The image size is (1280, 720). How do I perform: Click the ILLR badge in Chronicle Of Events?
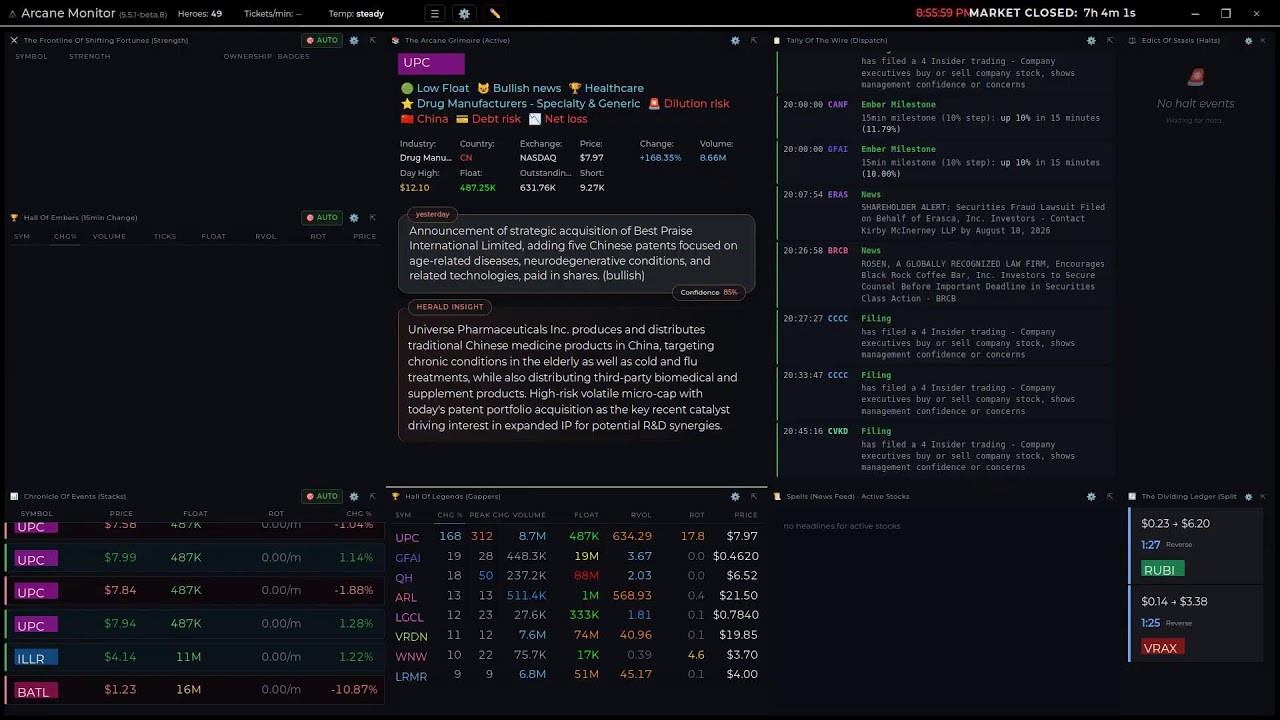click(37, 658)
